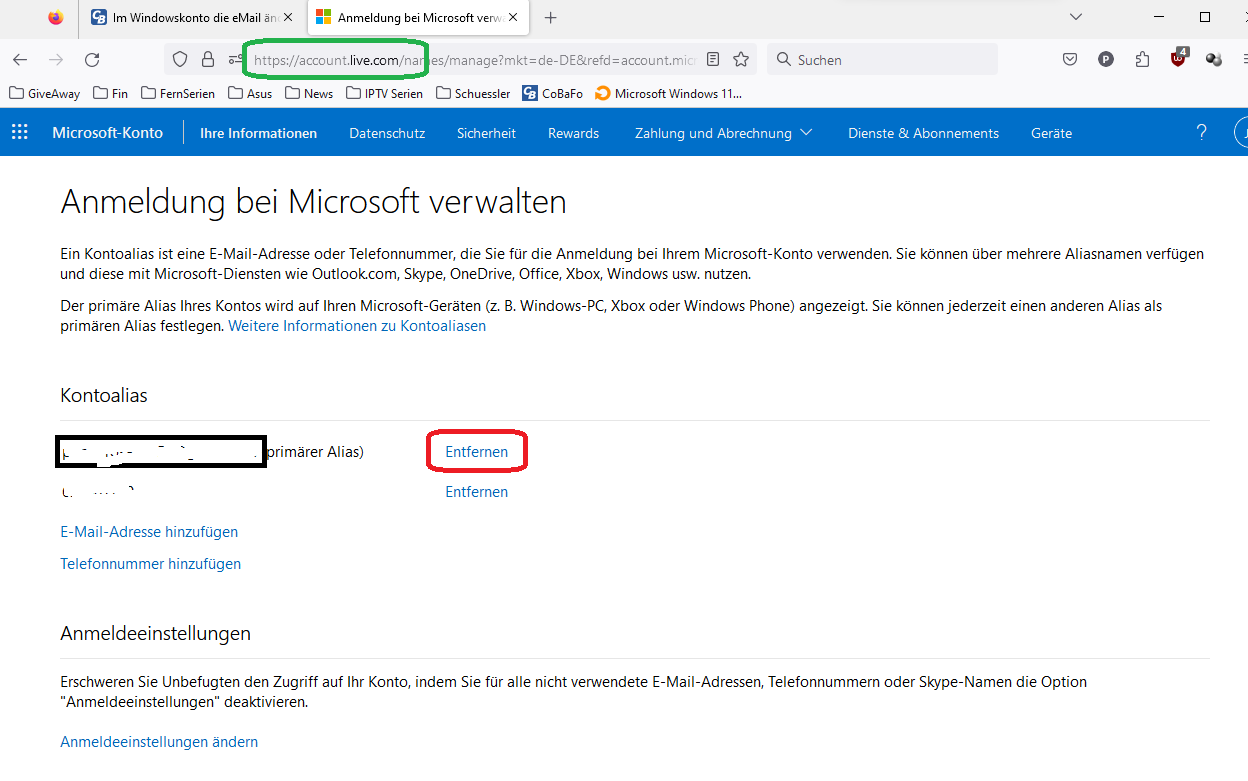Close the Anmeldung bei Microsoft tab
The image size is (1248, 781).
click(x=511, y=17)
